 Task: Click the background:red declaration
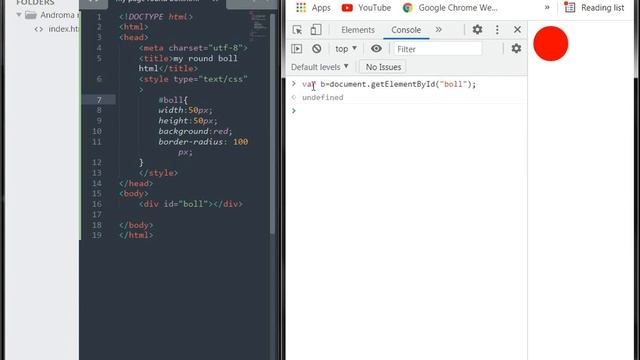(x=195, y=131)
